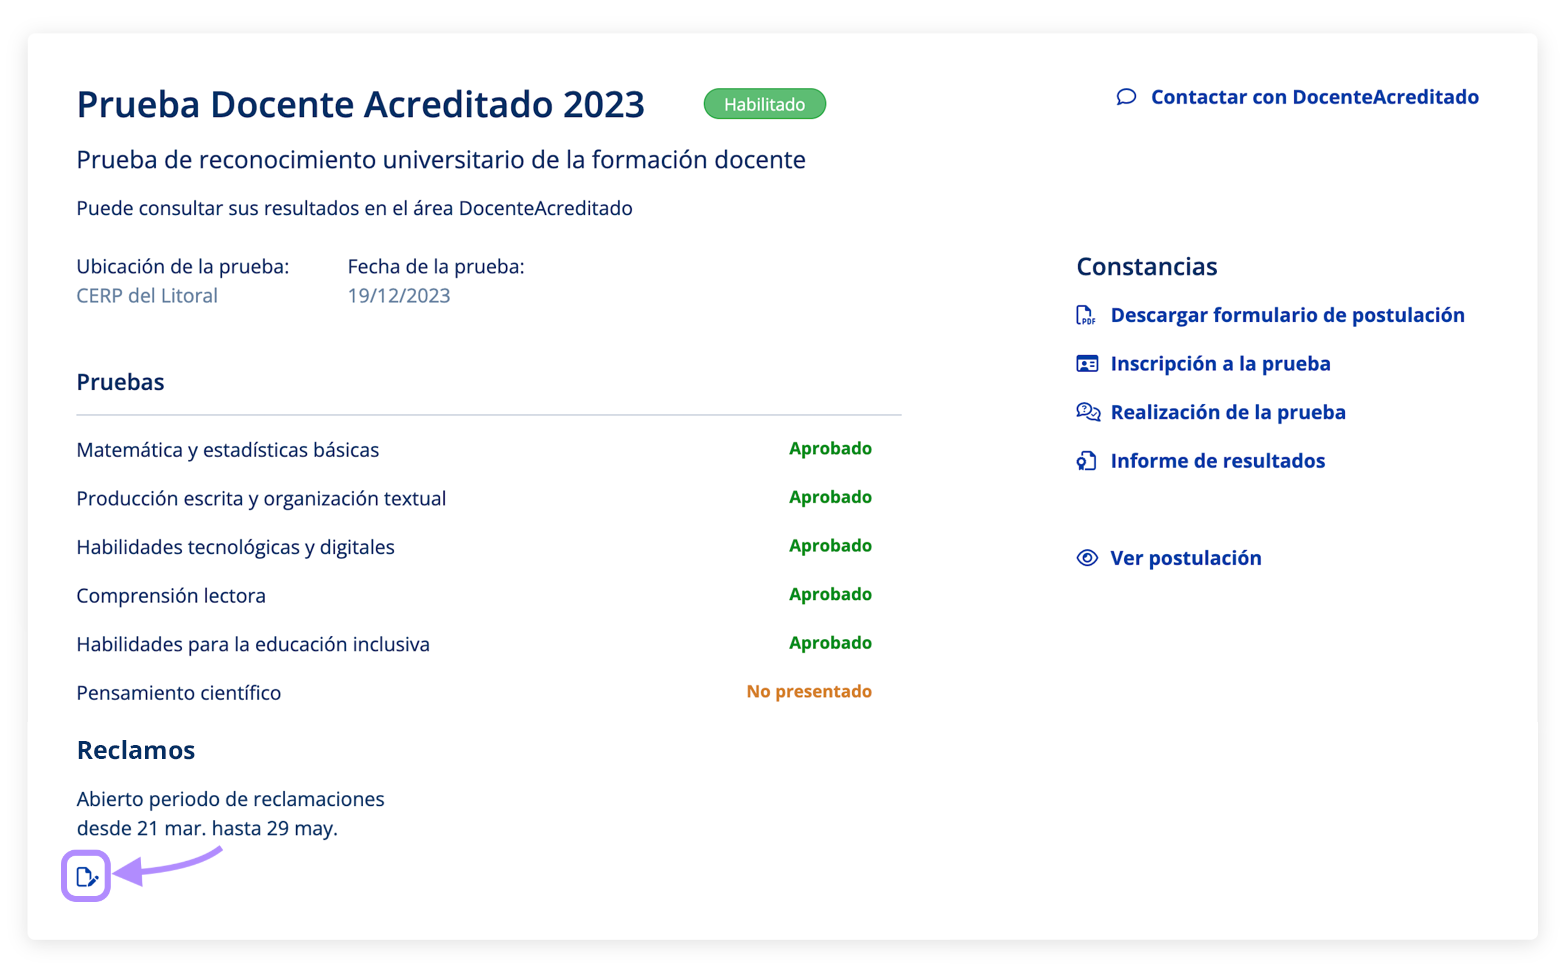Click the No presentado status
Screen dimensions: 1567x964
[809, 692]
